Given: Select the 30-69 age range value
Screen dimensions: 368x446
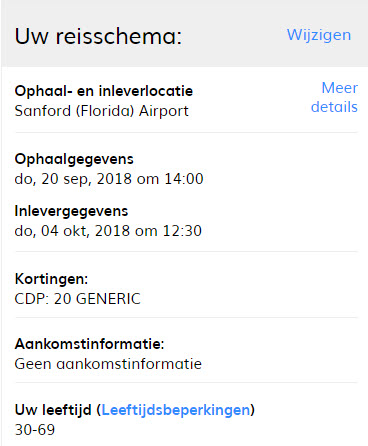Looking at the screenshot, I should pos(35,430).
